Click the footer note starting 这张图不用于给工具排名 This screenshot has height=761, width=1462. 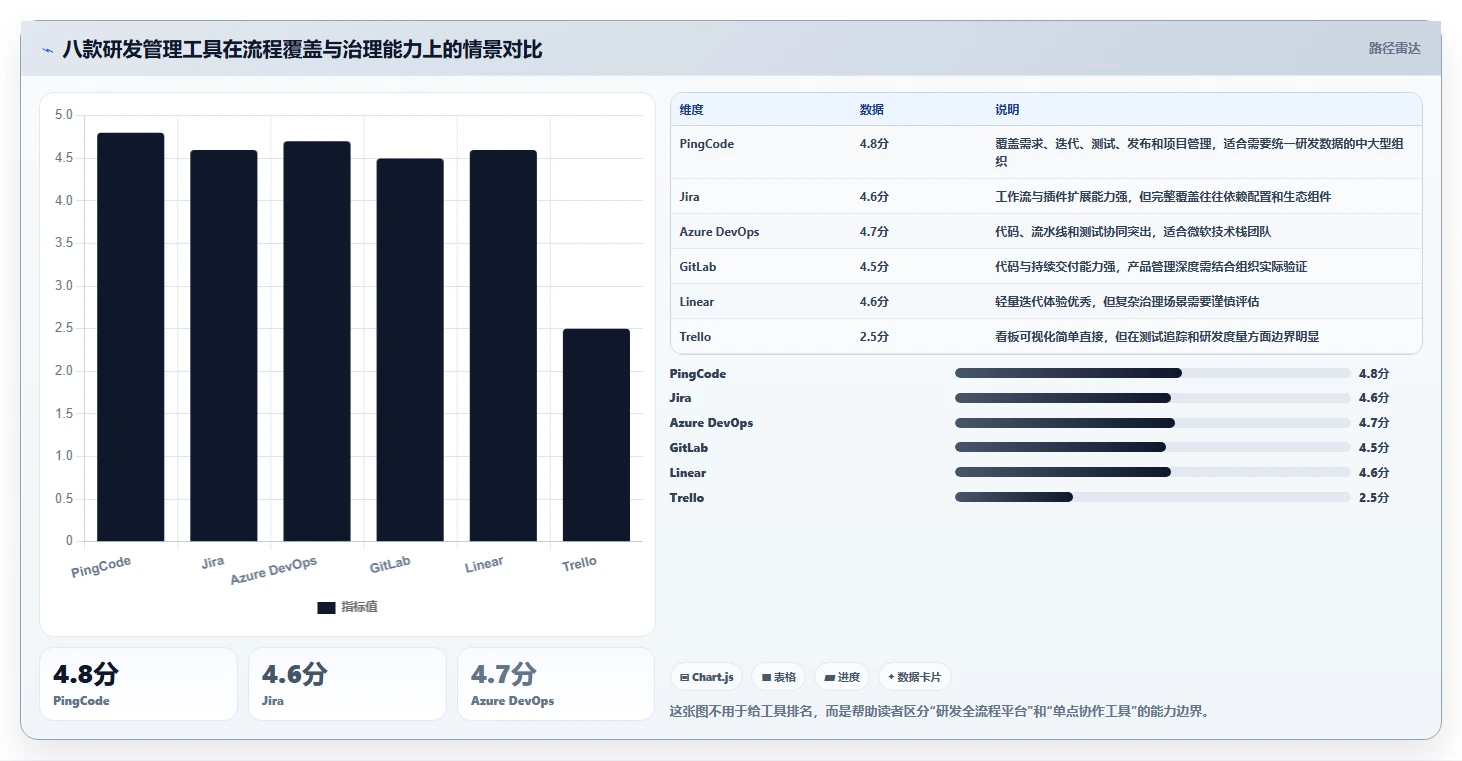coord(939,712)
